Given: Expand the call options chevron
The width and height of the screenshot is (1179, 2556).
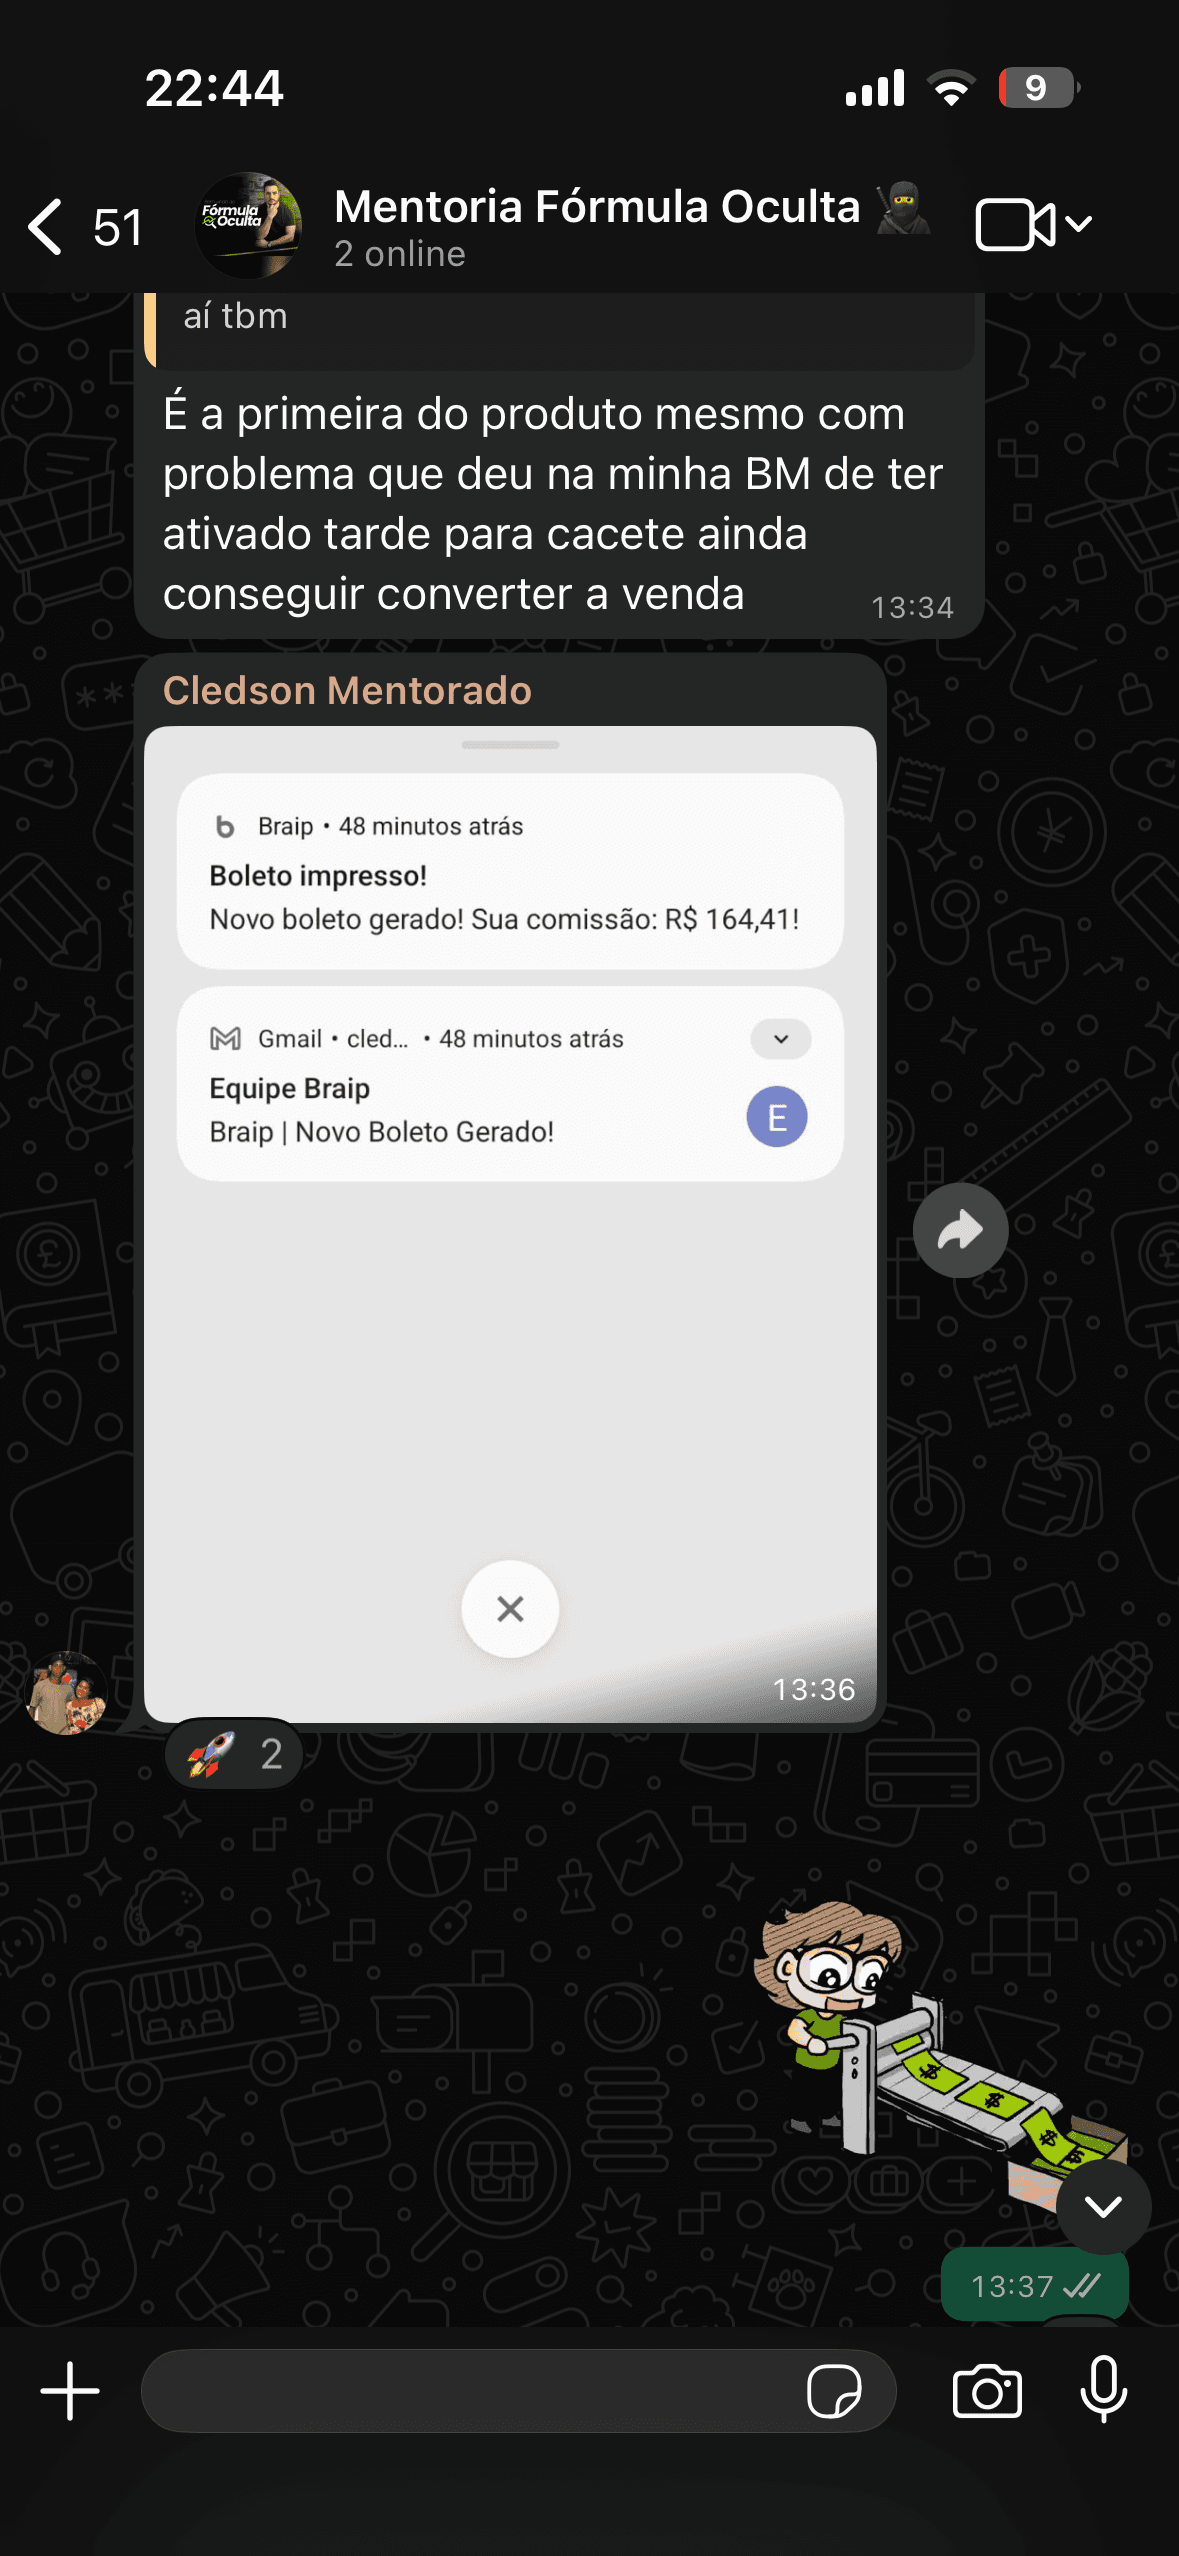Looking at the screenshot, I should [1079, 224].
